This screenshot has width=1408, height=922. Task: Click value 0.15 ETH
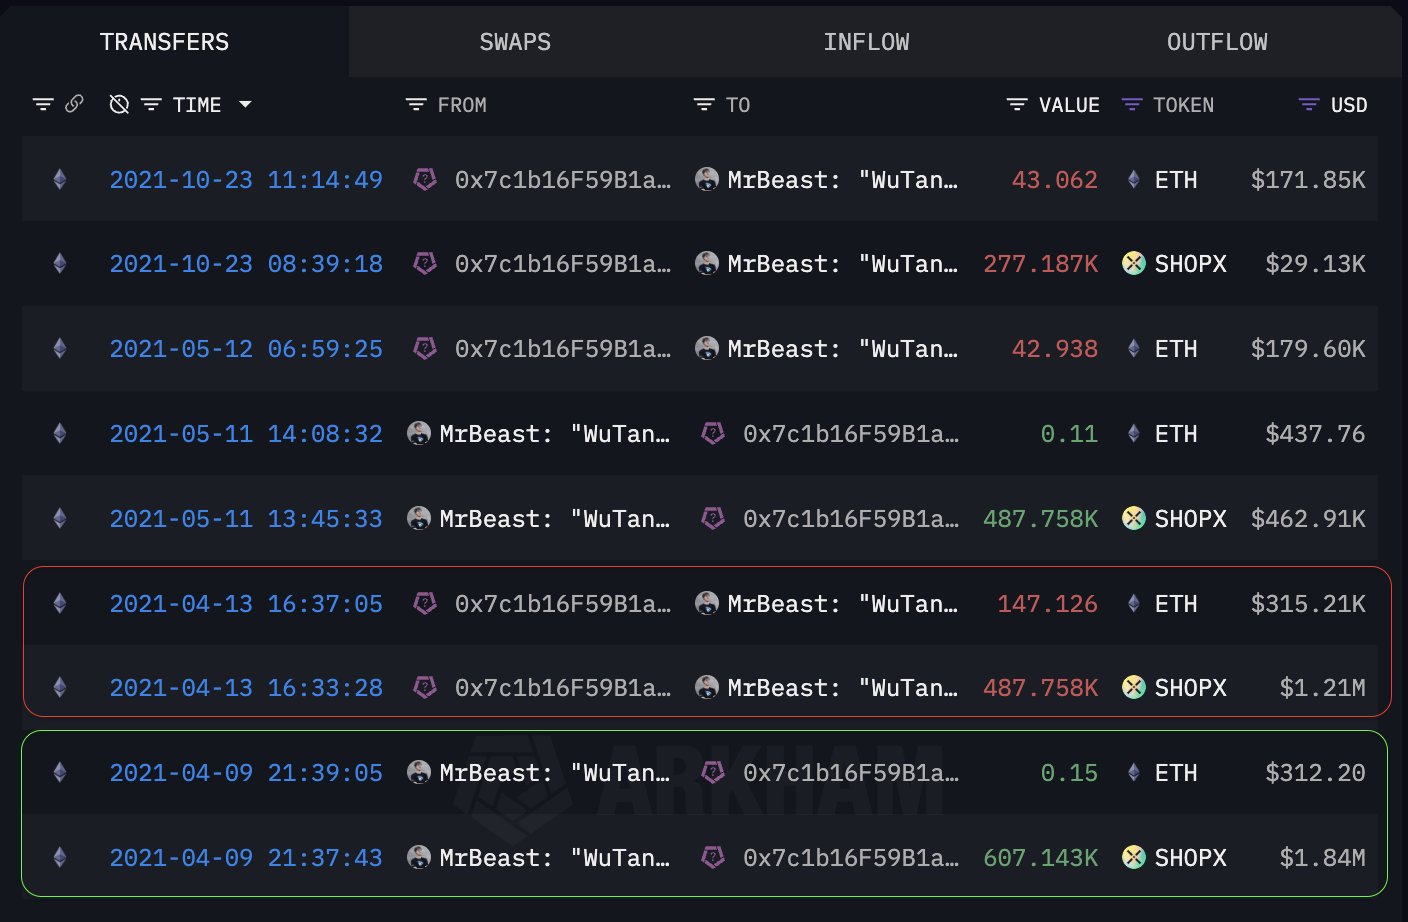pos(1069,773)
